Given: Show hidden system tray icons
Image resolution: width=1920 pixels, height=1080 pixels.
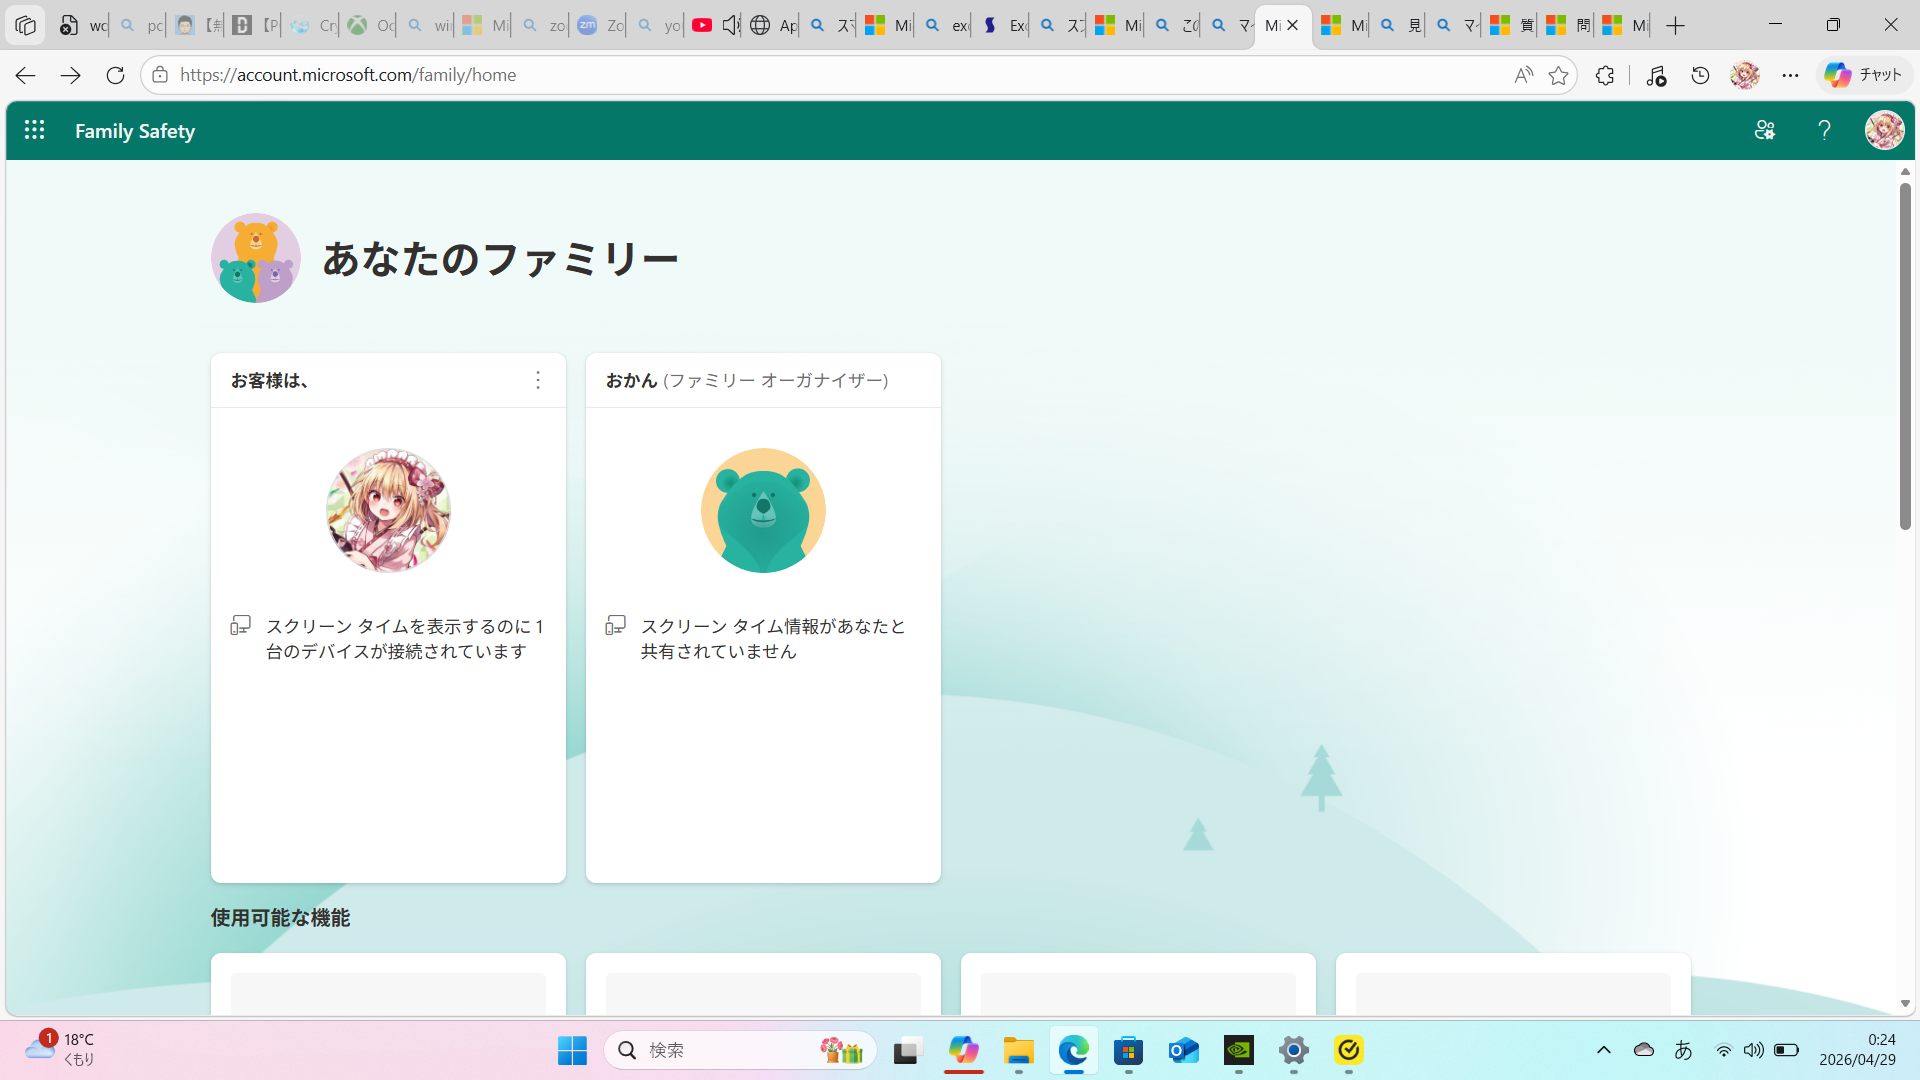Looking at the screenshot, I should [1604, 1050].
